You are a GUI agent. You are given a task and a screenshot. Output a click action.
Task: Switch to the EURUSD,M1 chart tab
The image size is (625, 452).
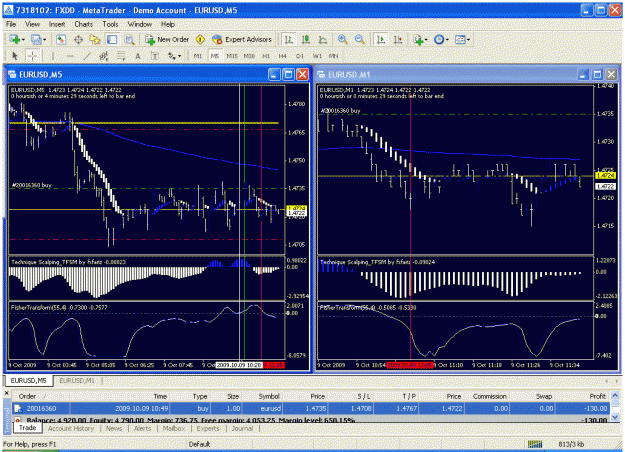(77, 381)
